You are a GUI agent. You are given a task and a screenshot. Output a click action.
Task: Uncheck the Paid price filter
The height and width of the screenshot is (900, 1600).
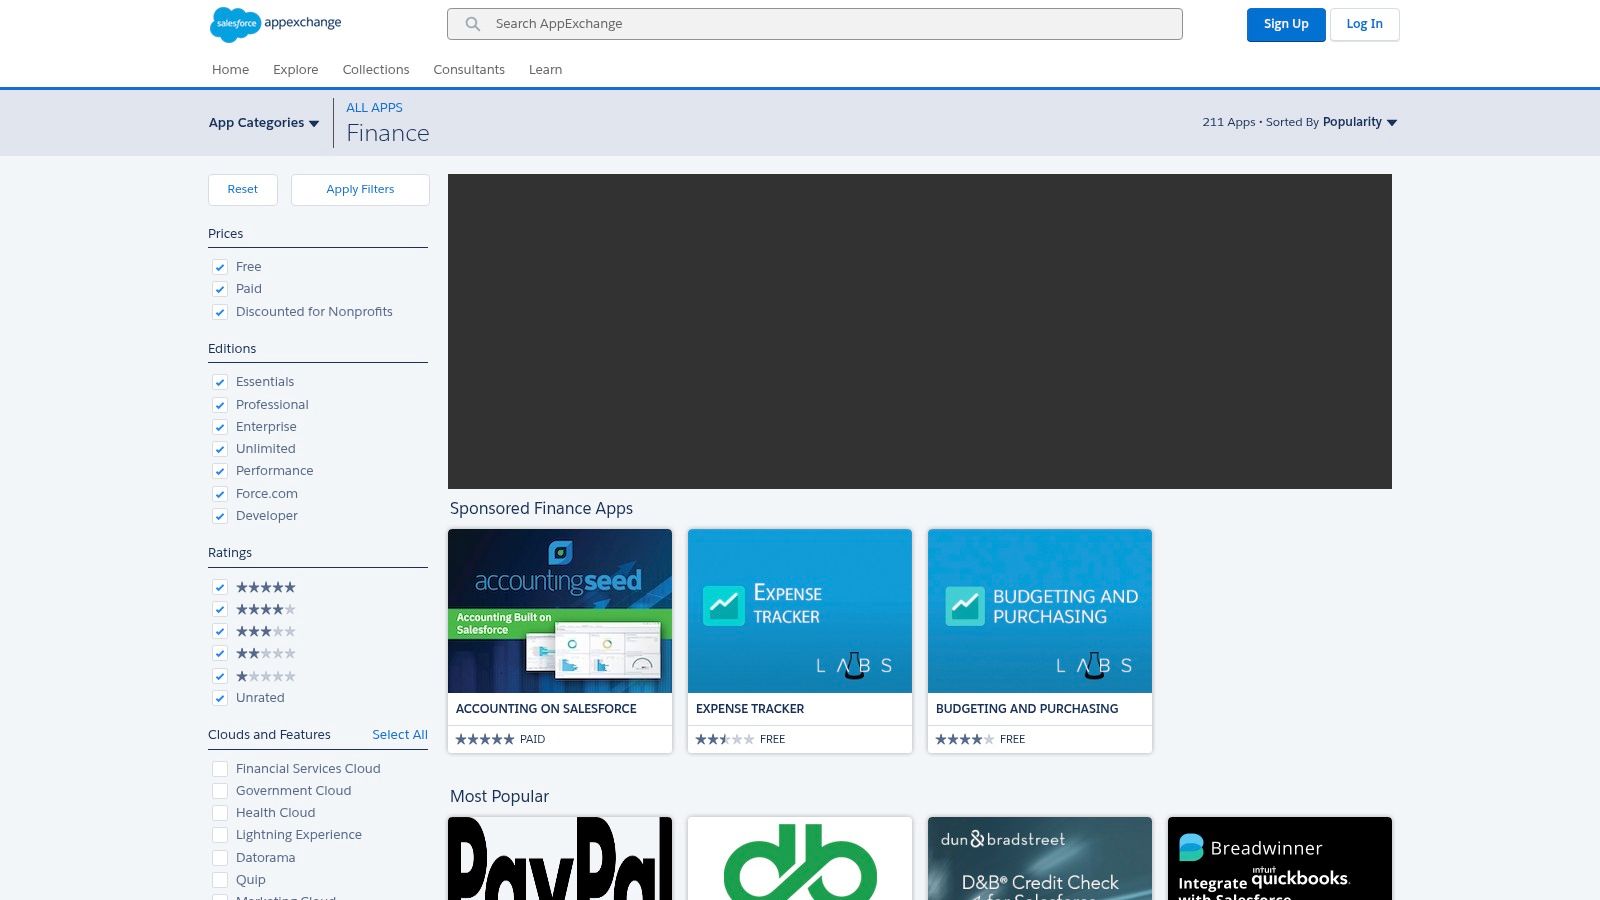tap(220, 289)
